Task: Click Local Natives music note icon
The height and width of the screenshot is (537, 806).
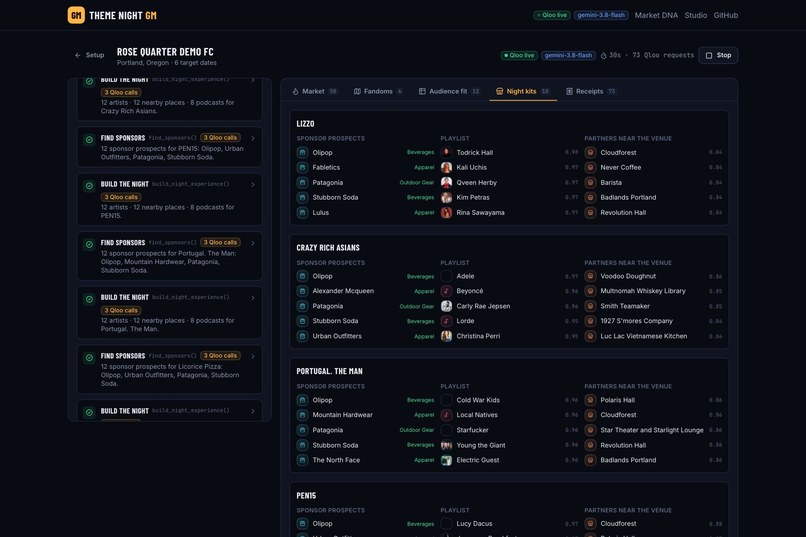Action: click(446, 415)
